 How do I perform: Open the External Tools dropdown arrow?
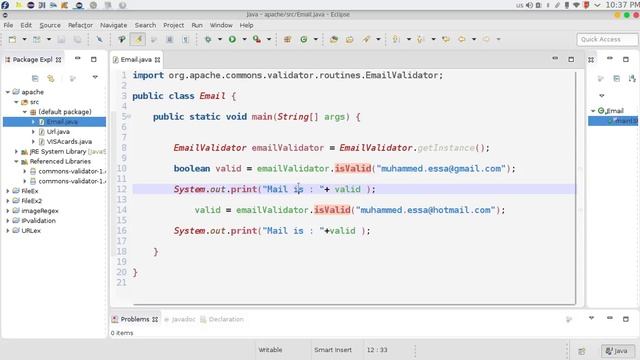(x=269, y=40)
